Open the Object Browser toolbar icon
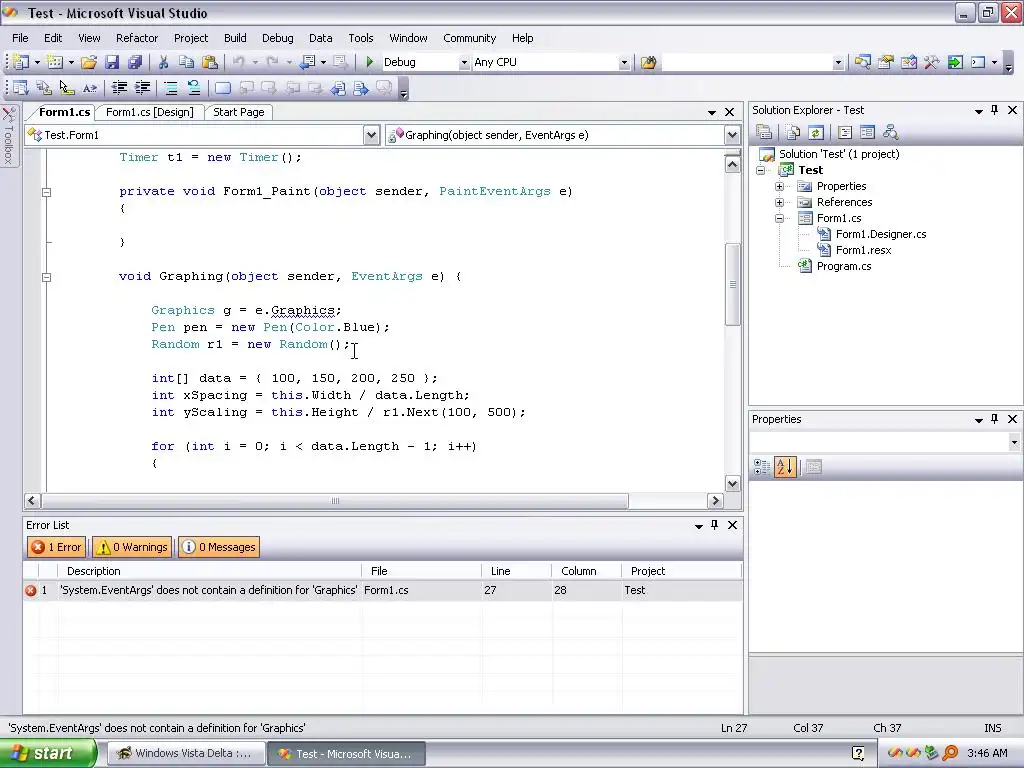 tap(908, 62)
